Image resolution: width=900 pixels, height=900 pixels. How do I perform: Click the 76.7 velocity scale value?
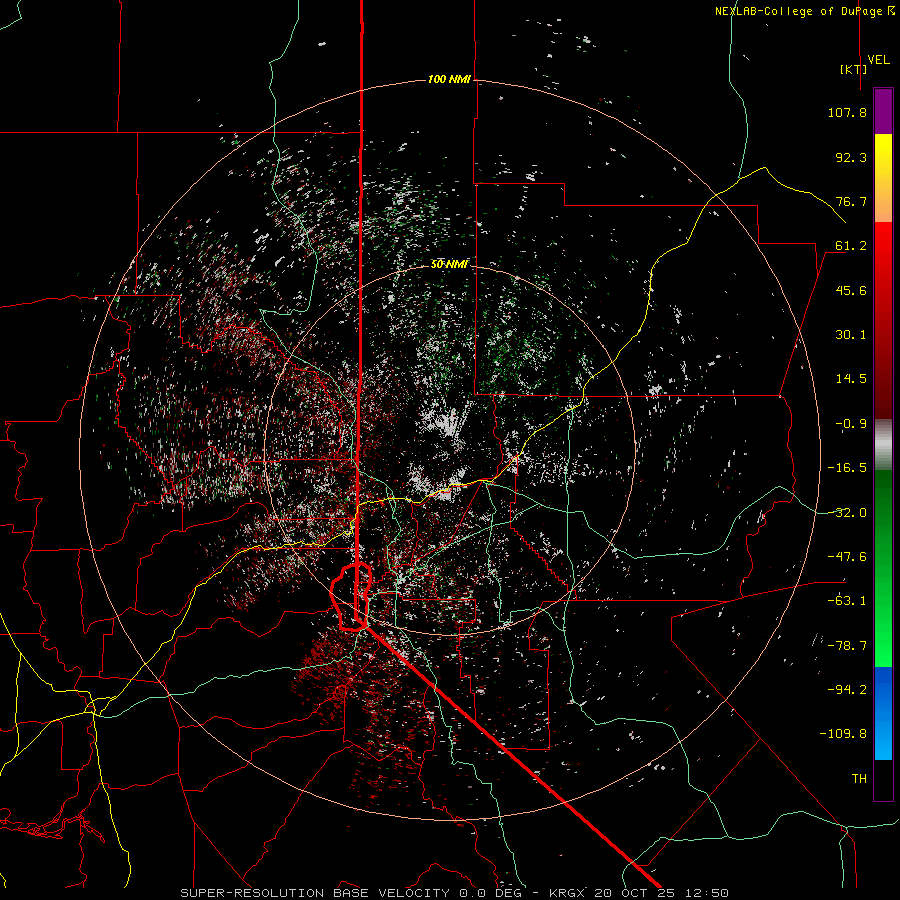pyautogui.click(x=851, y=201)
